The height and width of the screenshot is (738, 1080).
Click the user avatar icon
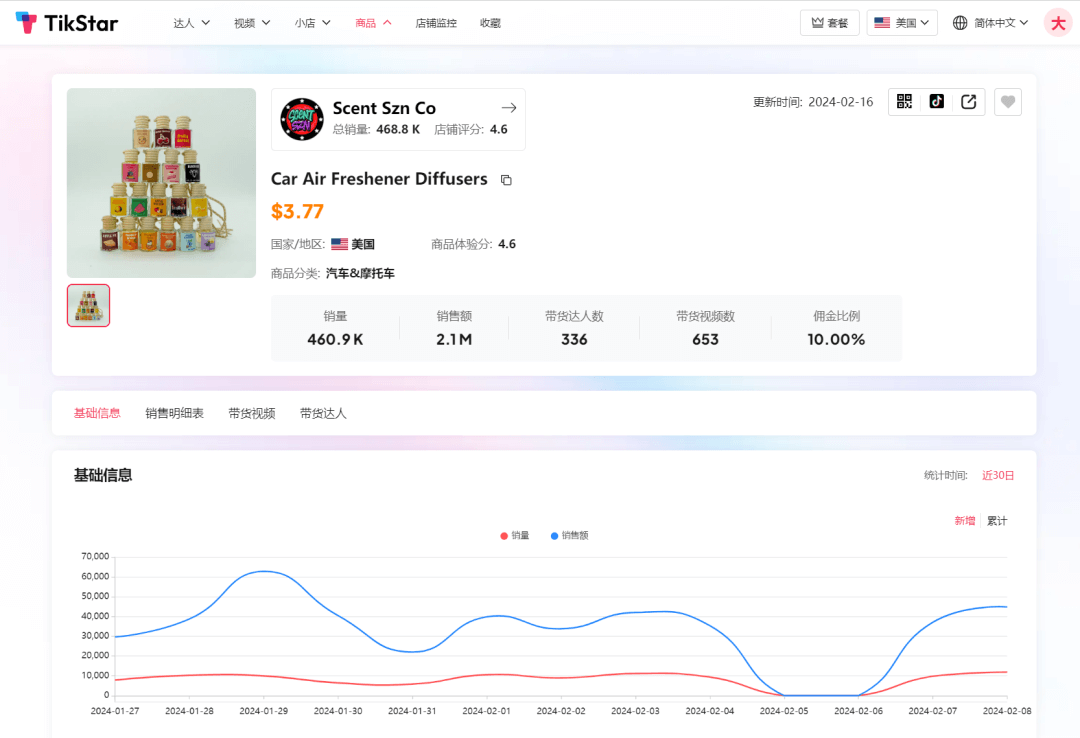point(1057,22)
